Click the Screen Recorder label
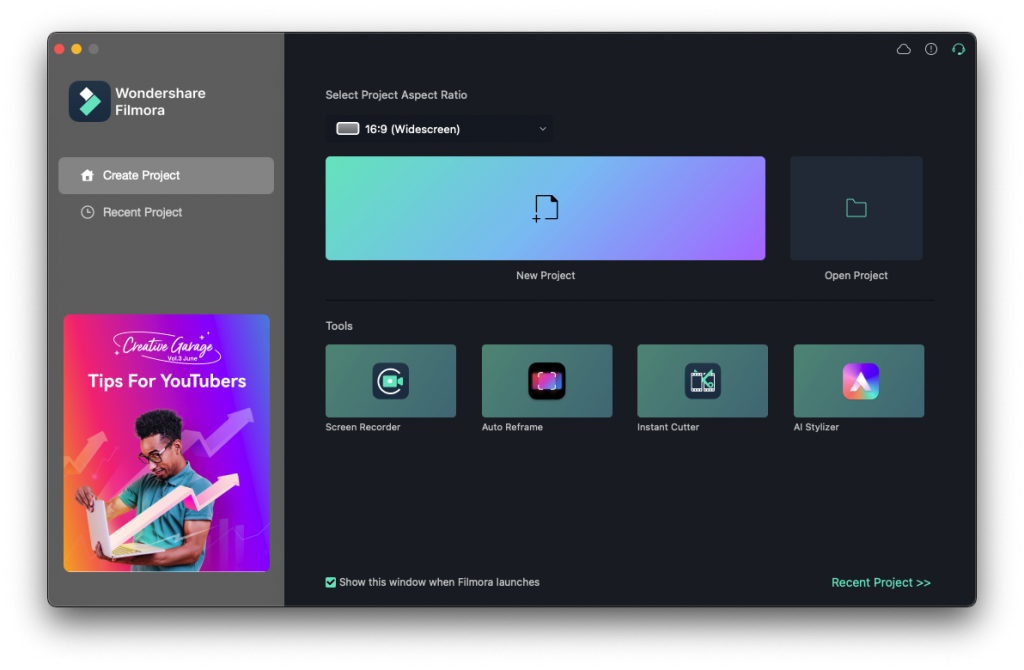 click(363, 427)
